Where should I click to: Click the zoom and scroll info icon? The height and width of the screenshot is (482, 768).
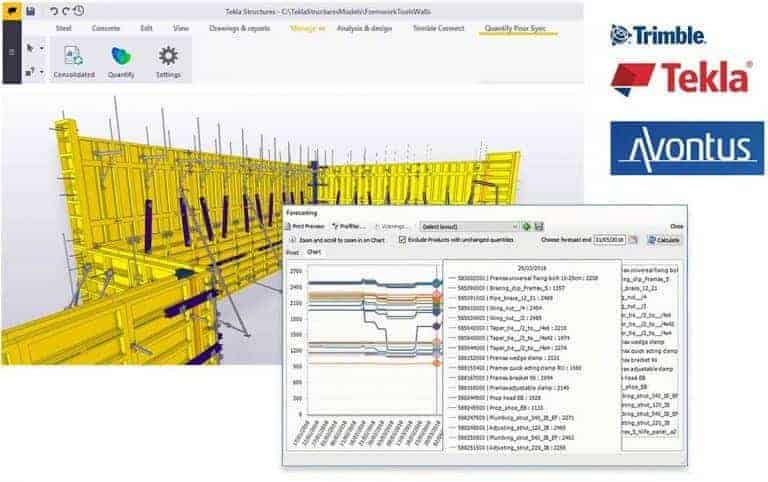click(x=293, y=240)
